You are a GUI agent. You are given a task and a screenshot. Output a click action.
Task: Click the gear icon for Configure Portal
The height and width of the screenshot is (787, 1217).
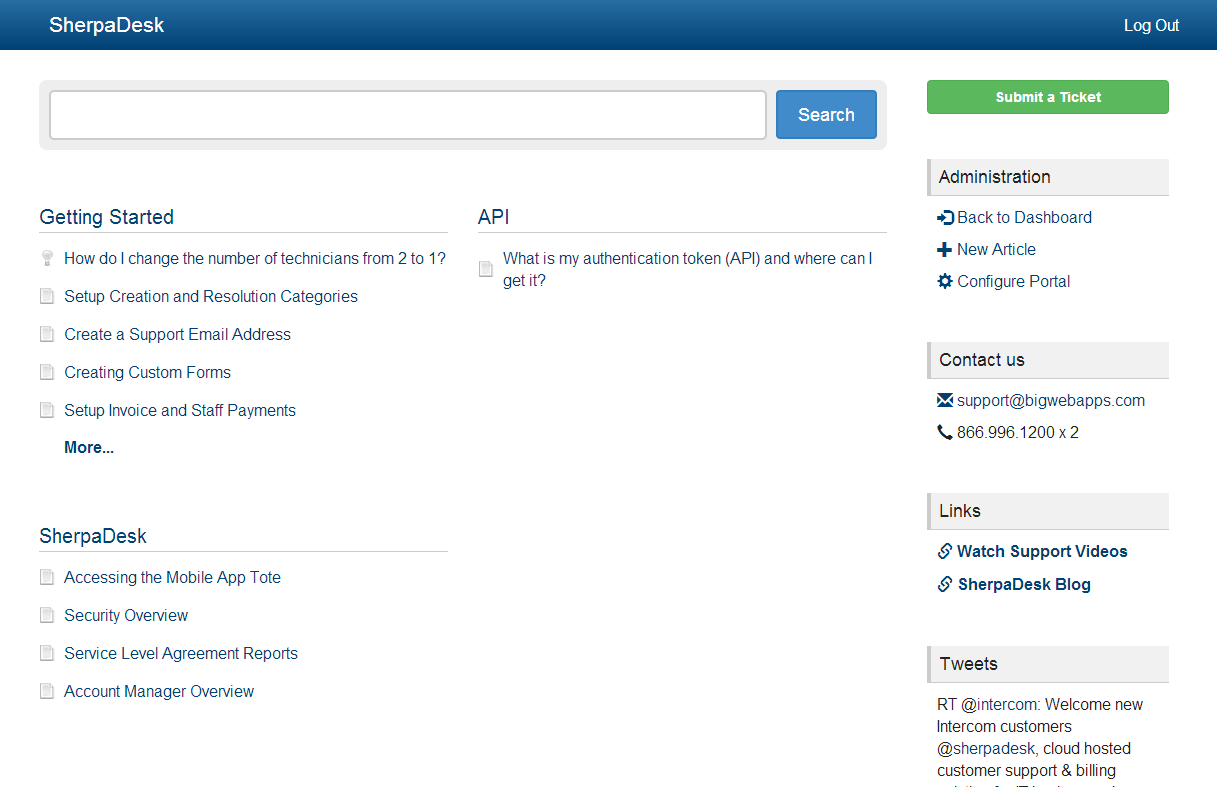(x=945, y=281)
